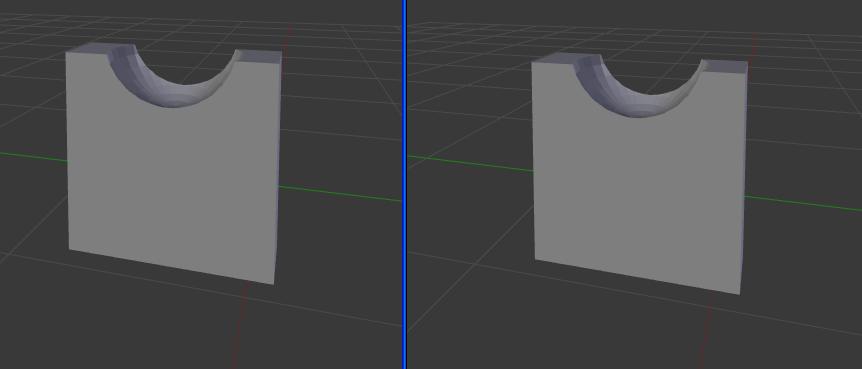The width and height of the screenshot is (862, 369).
Task: Select bottom-left corner vertex of right viewport block
Action: click(x=535, y=260)
